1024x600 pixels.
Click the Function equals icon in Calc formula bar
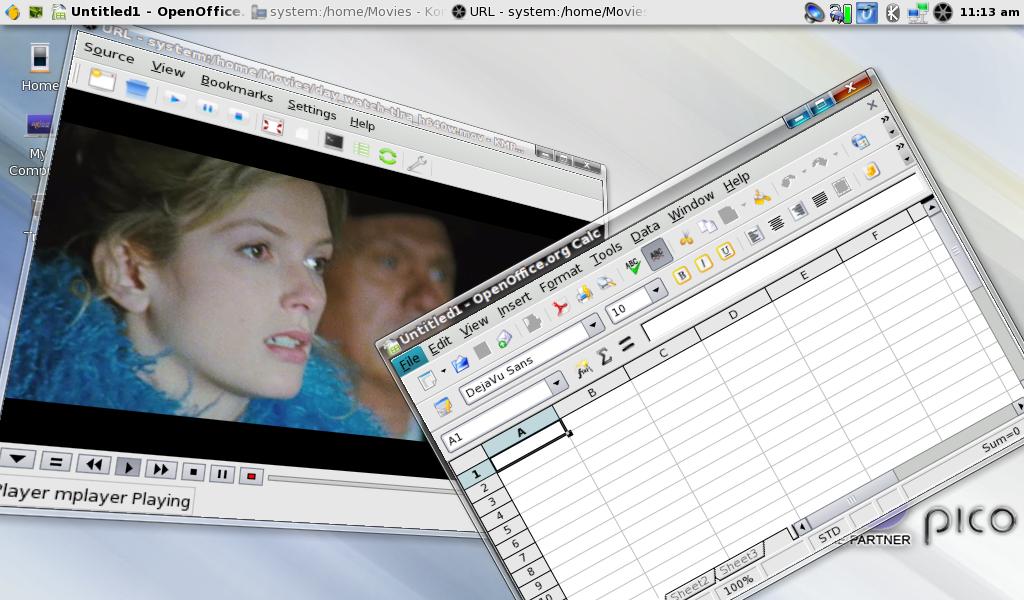(x=626, y=344)
